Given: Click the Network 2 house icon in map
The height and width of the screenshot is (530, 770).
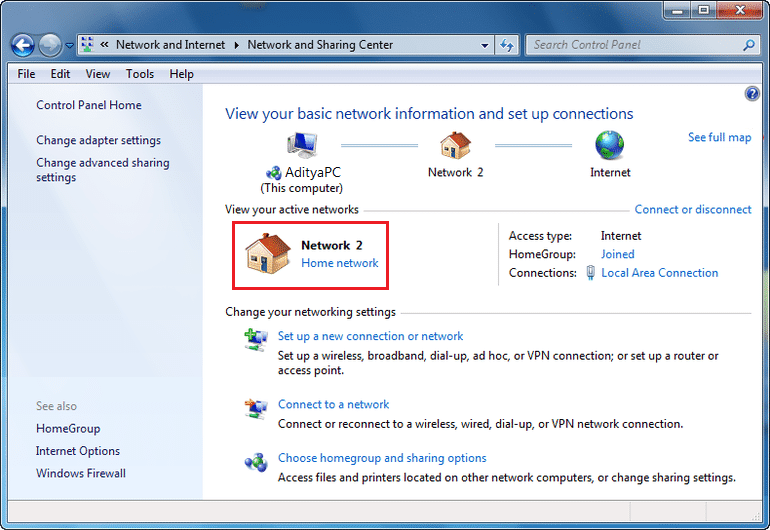Looking at the screenshot, I should tap(456, 145).
